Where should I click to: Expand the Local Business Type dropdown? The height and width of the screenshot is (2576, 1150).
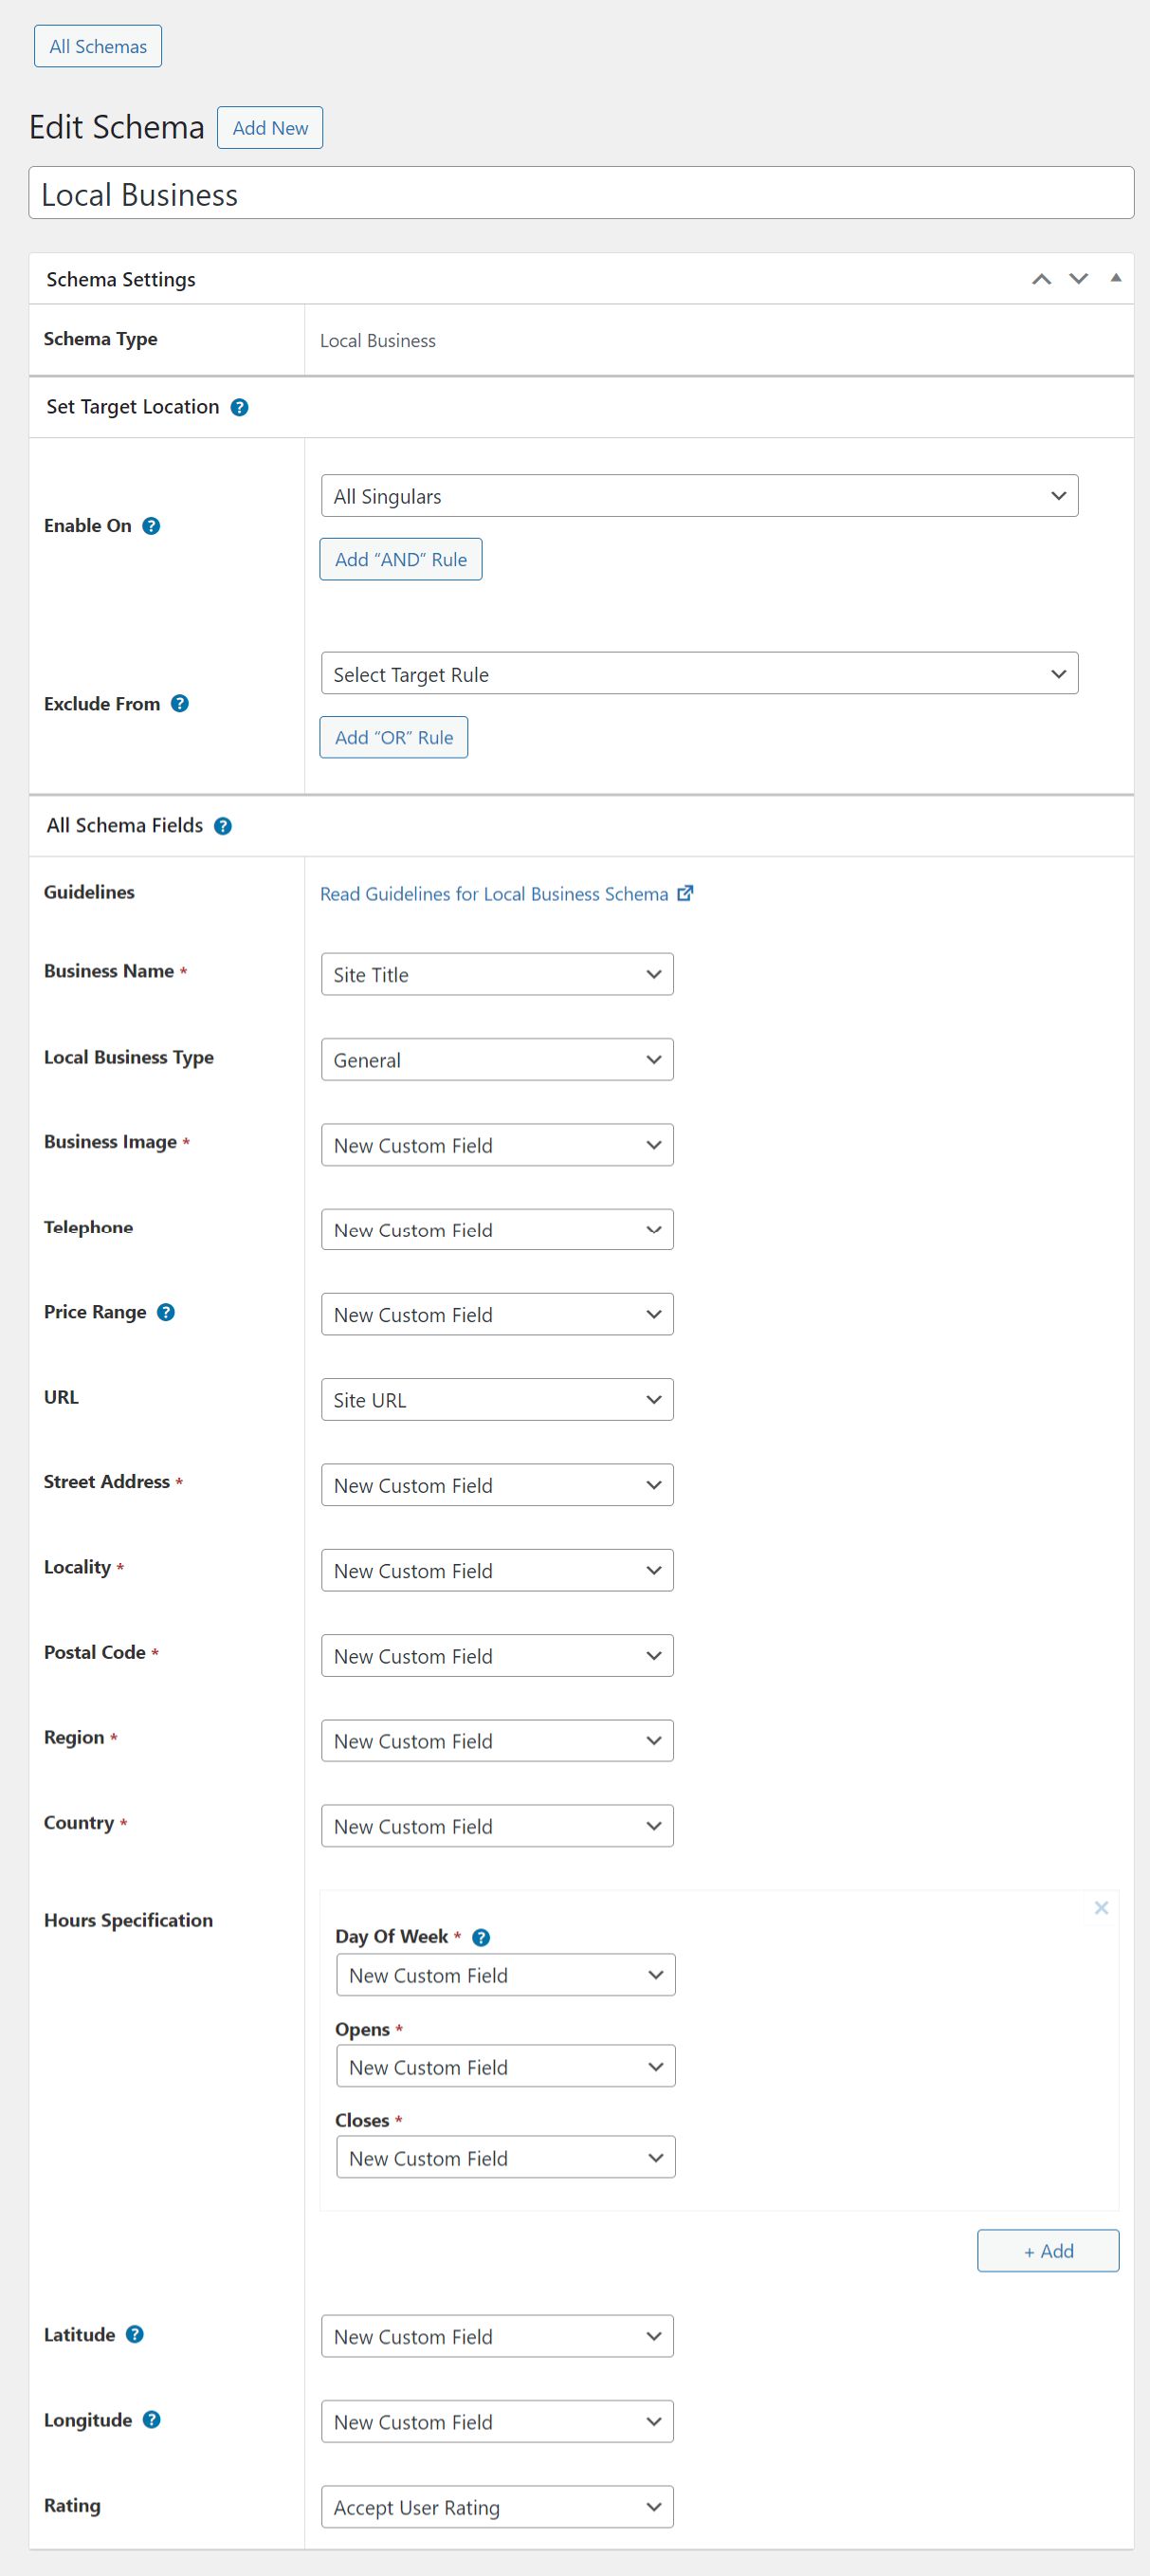point(497,1060)
